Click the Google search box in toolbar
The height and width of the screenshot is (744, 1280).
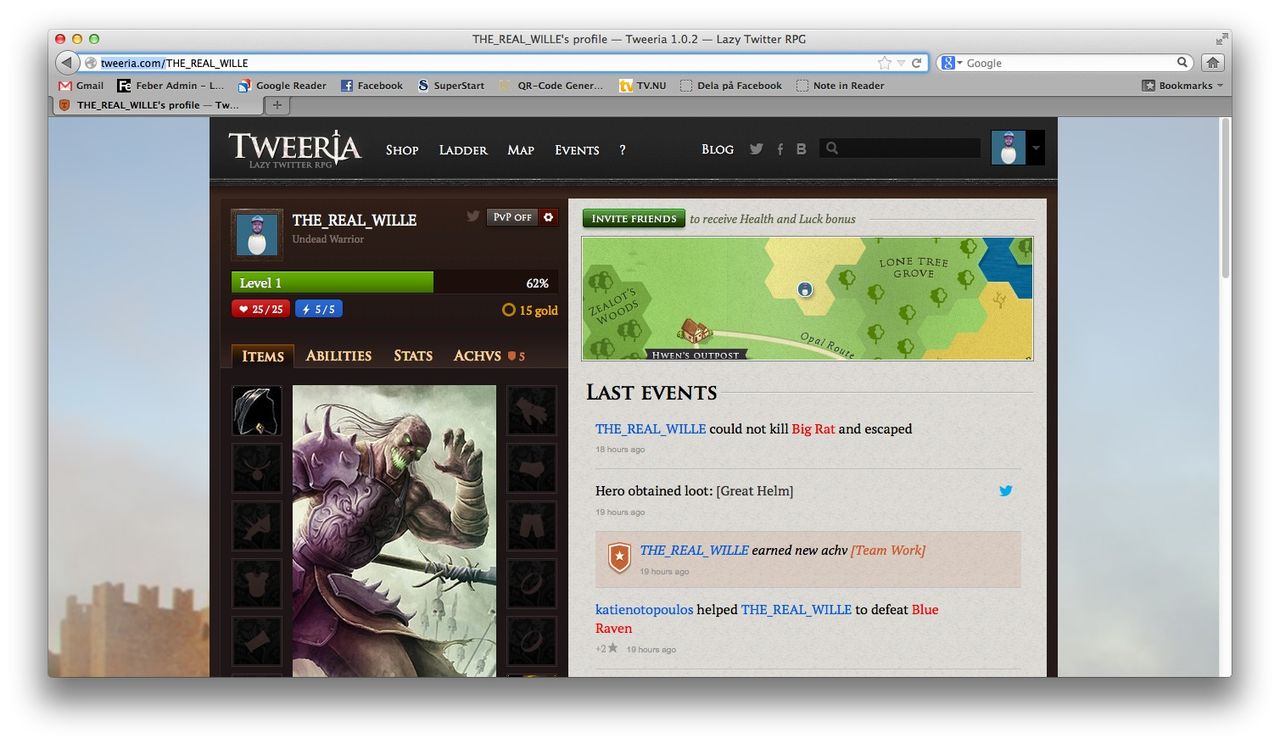click(x=1065, y=63)
